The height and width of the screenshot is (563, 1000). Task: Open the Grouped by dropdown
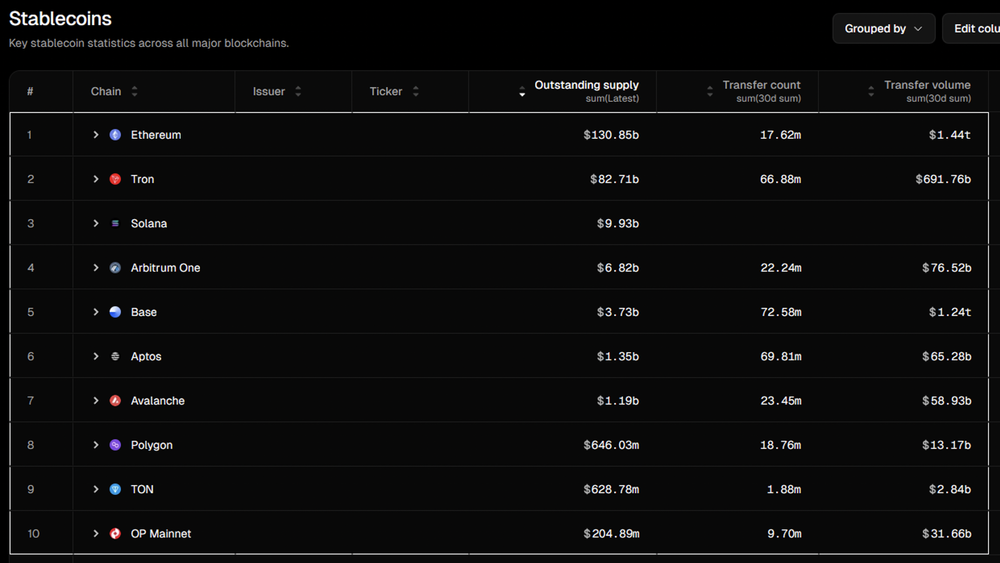click(x=883, y=29)
